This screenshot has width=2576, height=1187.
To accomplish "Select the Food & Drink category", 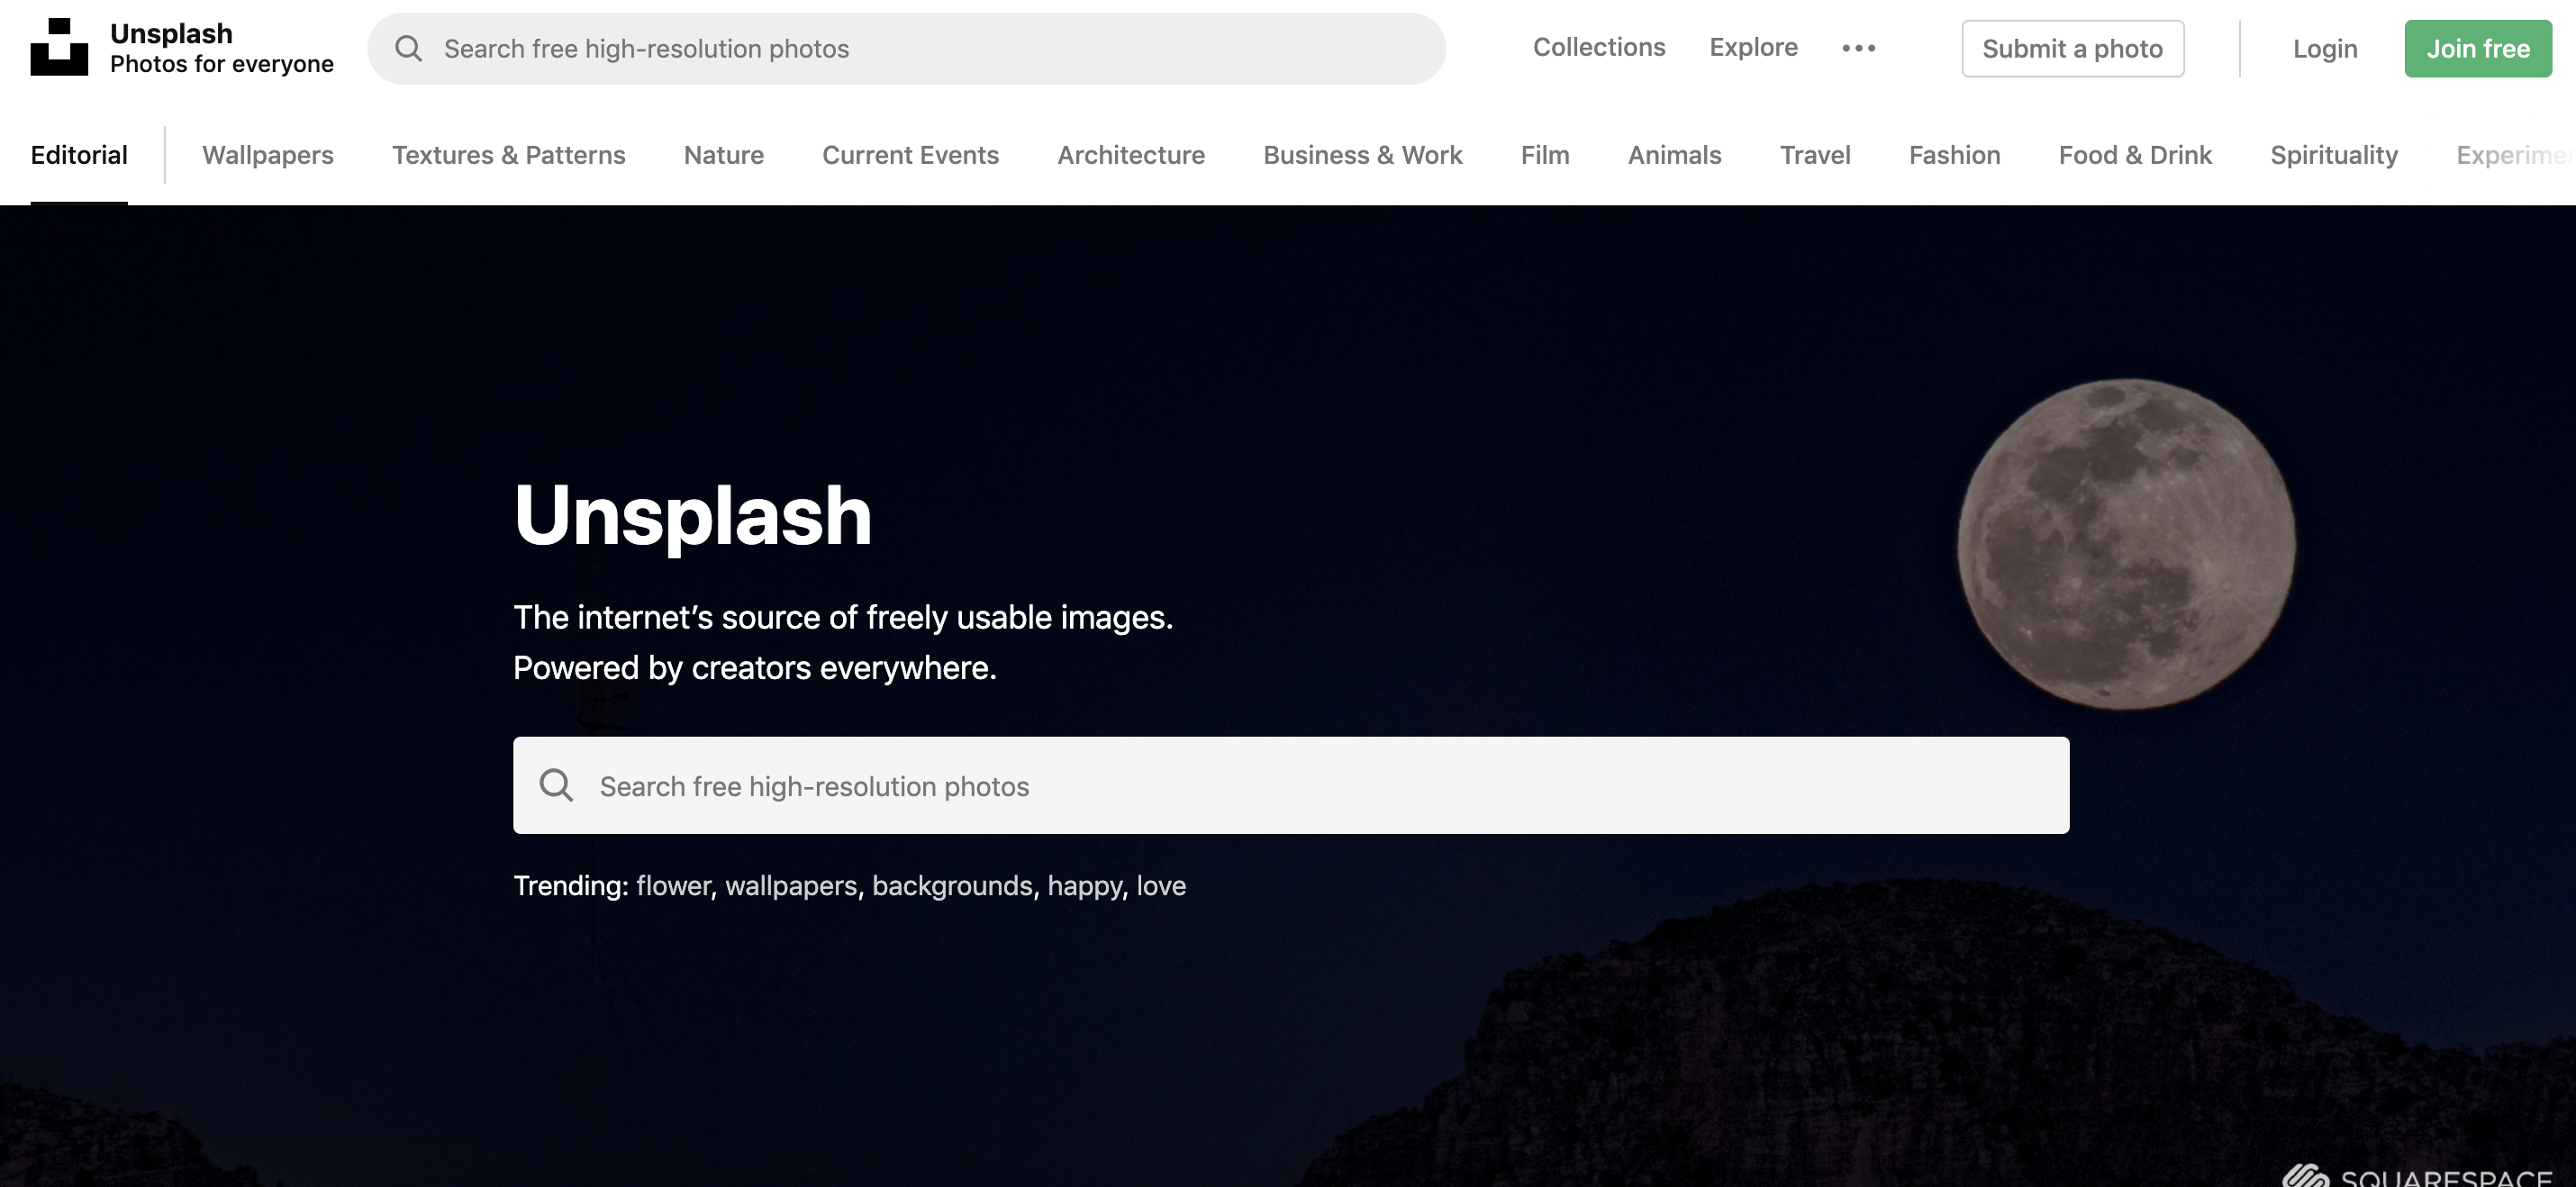I will click(x=2134, y=155).
